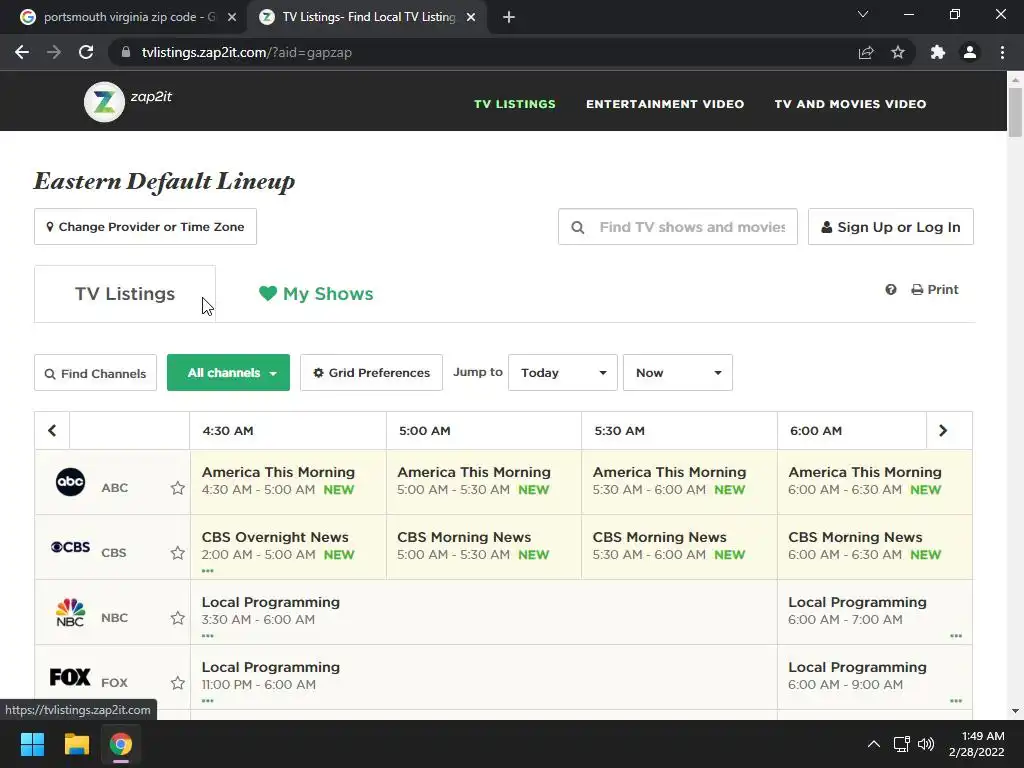Viewport: 1024px width, 768px height.
Task: Open America This Morning 6:00 AM listing
Action: (x=874, y=481)
